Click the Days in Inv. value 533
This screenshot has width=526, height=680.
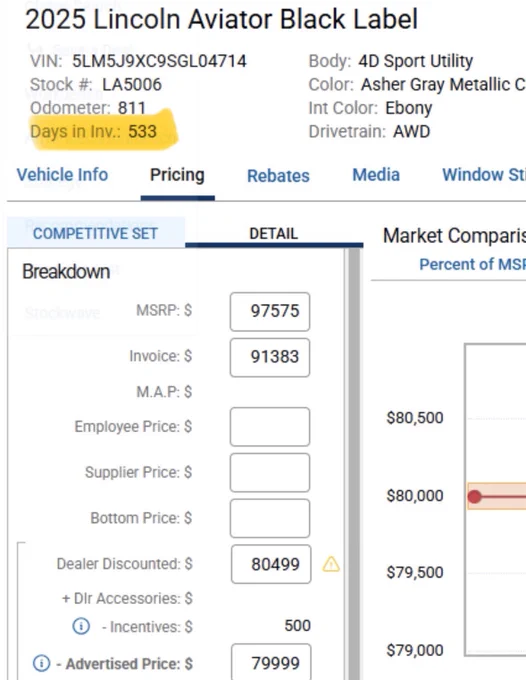coord(142,131)
